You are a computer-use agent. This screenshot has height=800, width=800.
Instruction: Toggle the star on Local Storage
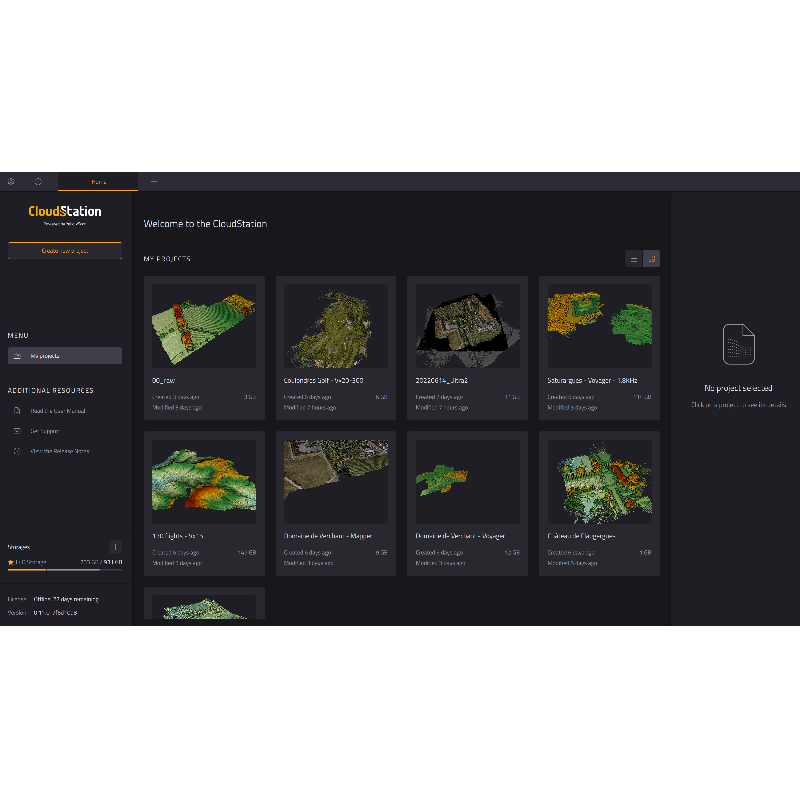(12, 561)
